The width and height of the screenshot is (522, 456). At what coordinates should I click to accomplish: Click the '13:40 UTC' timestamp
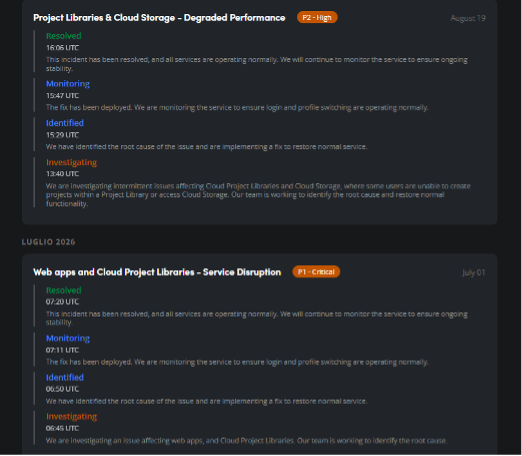(62, 174)
